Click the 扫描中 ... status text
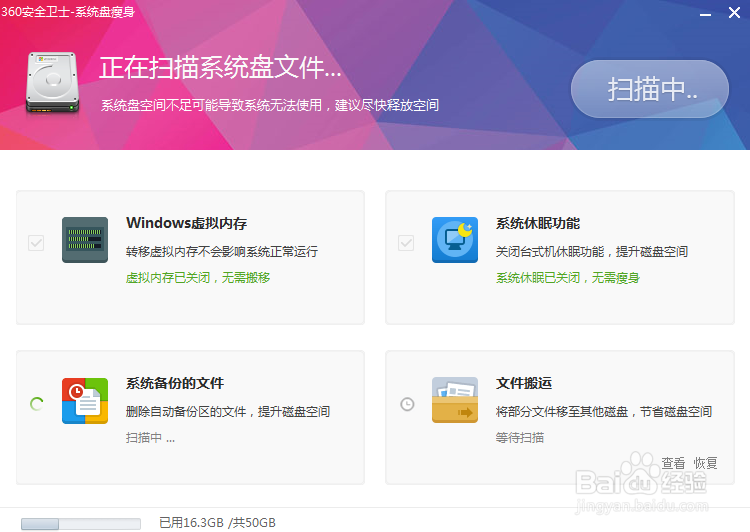This screenshot has height=532, width=750. (150, 438)
